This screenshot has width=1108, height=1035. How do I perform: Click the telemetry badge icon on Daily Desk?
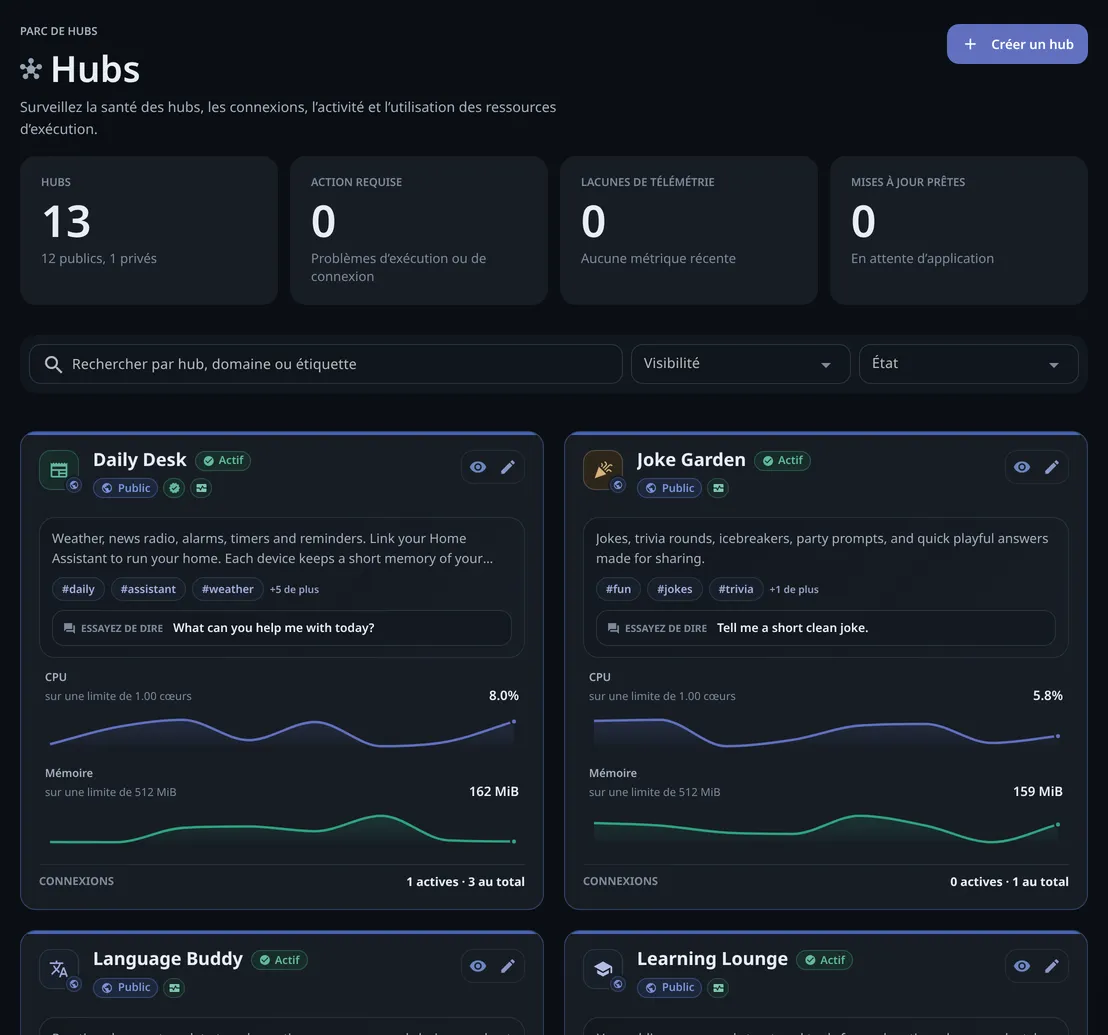pos(201,488)
